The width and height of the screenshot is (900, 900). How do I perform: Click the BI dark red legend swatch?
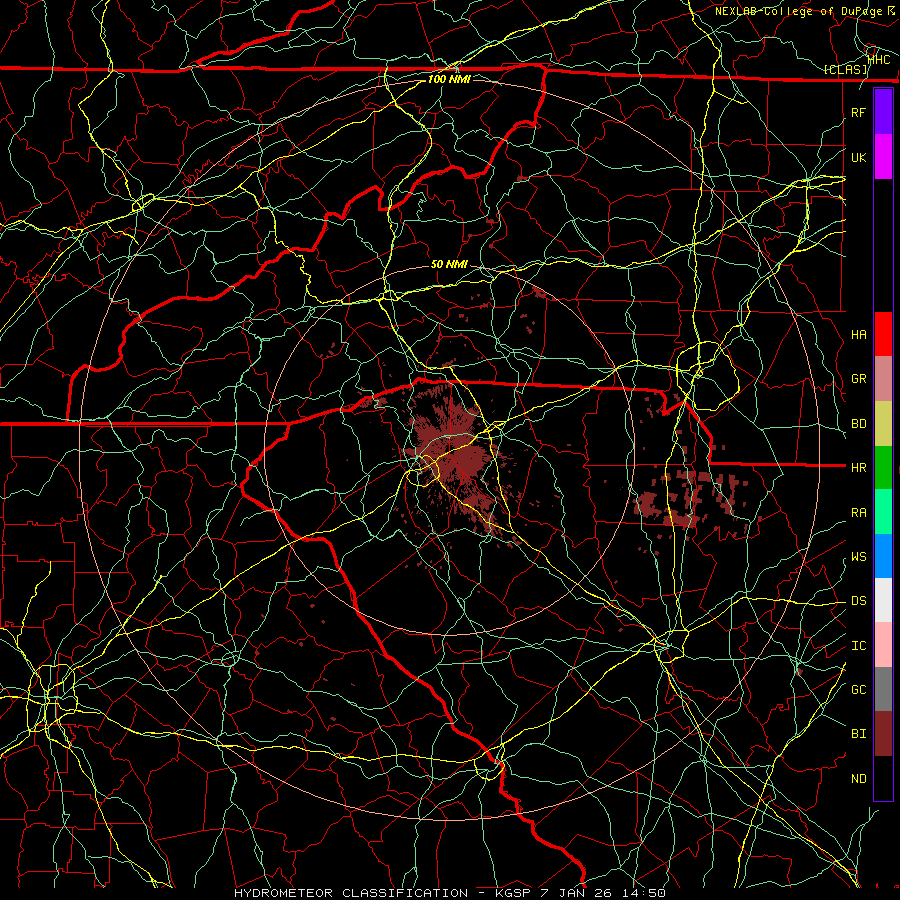click(883, 734)
